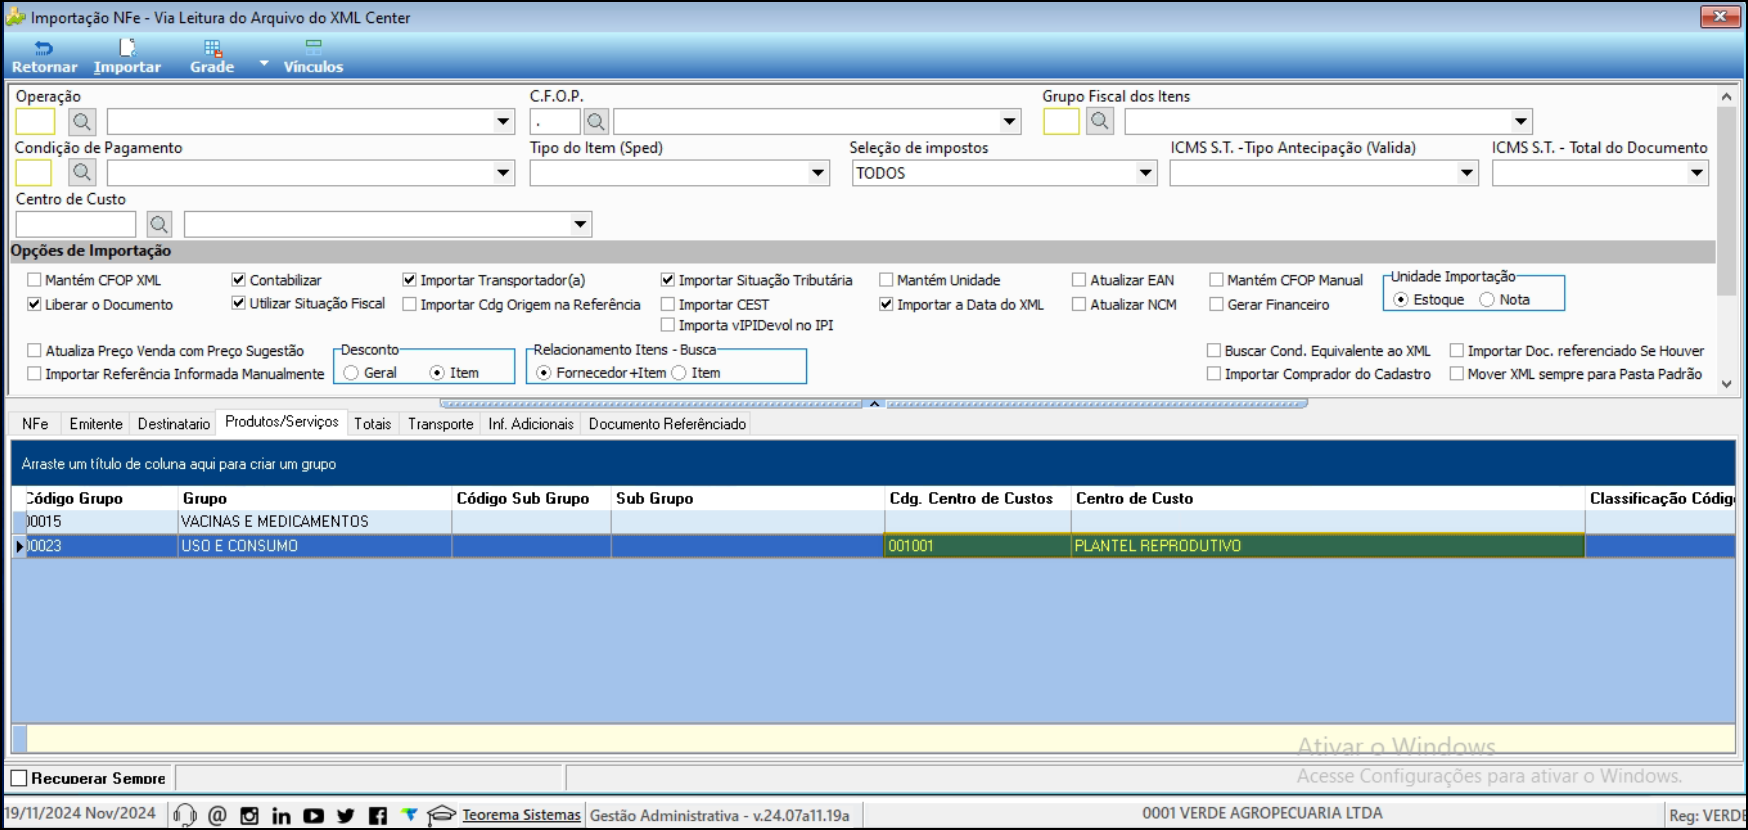Viewport: 1748px width, 830px height.
Task: Click the Grupo Fiscal dos Itens search icon
Action: coord(1100,122)
